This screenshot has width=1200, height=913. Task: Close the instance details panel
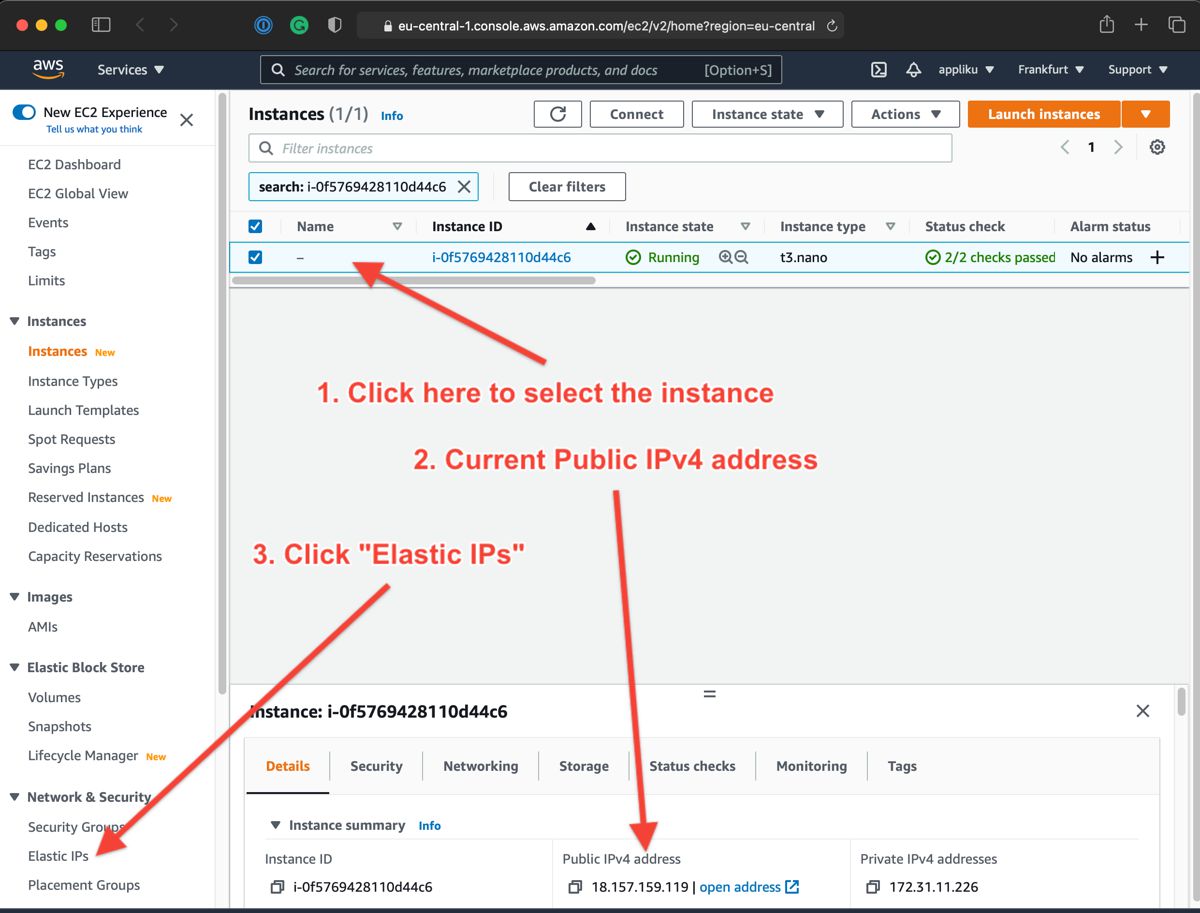[1143, 711]
